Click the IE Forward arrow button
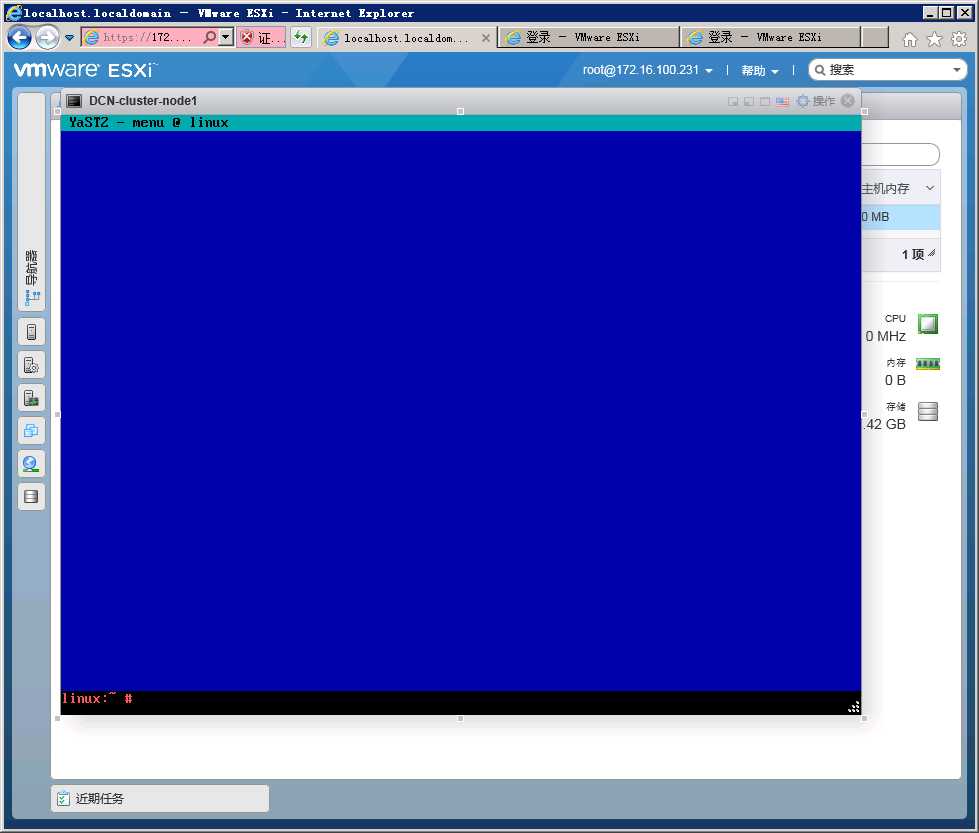Viewport: 979px width, 833px height. point(47,38)
